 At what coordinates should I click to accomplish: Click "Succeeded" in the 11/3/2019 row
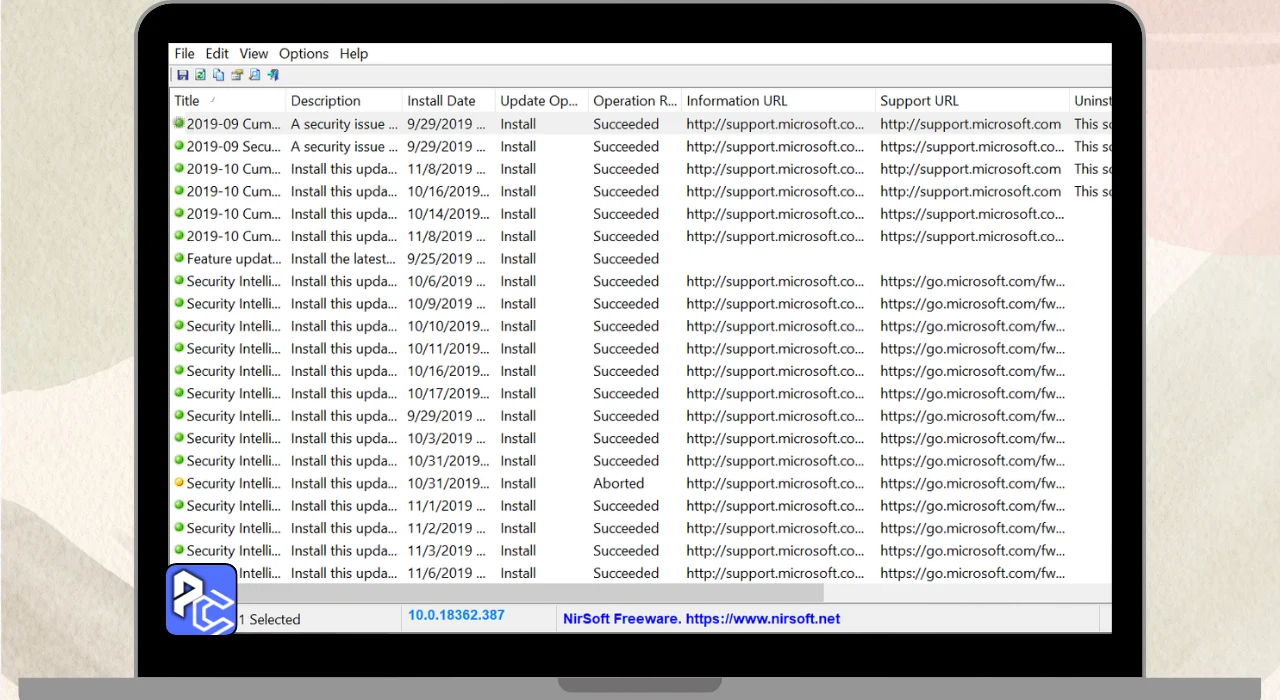(x=626, y=551)
